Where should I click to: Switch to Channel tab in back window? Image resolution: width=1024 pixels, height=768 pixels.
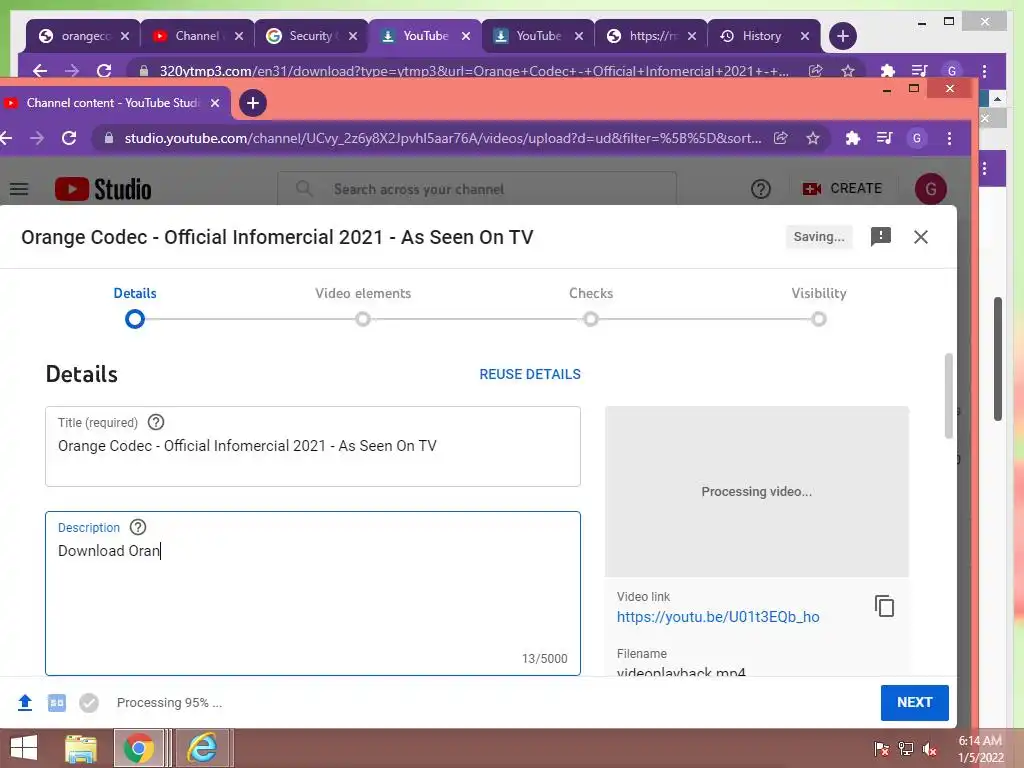tap(197, 36)
